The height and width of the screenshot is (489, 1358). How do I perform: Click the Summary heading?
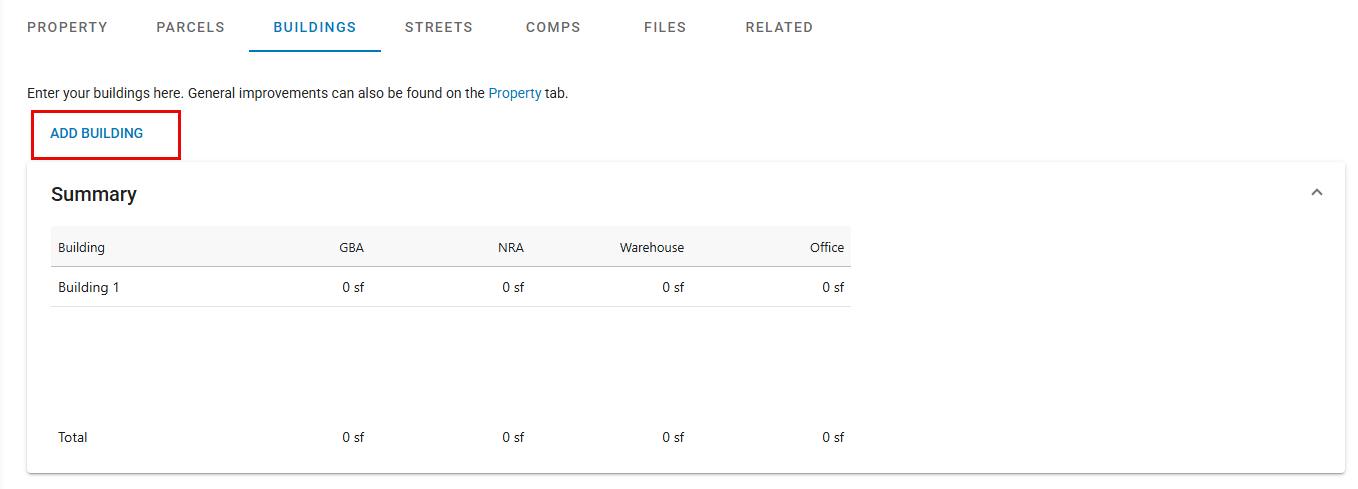tap(94, 194)
